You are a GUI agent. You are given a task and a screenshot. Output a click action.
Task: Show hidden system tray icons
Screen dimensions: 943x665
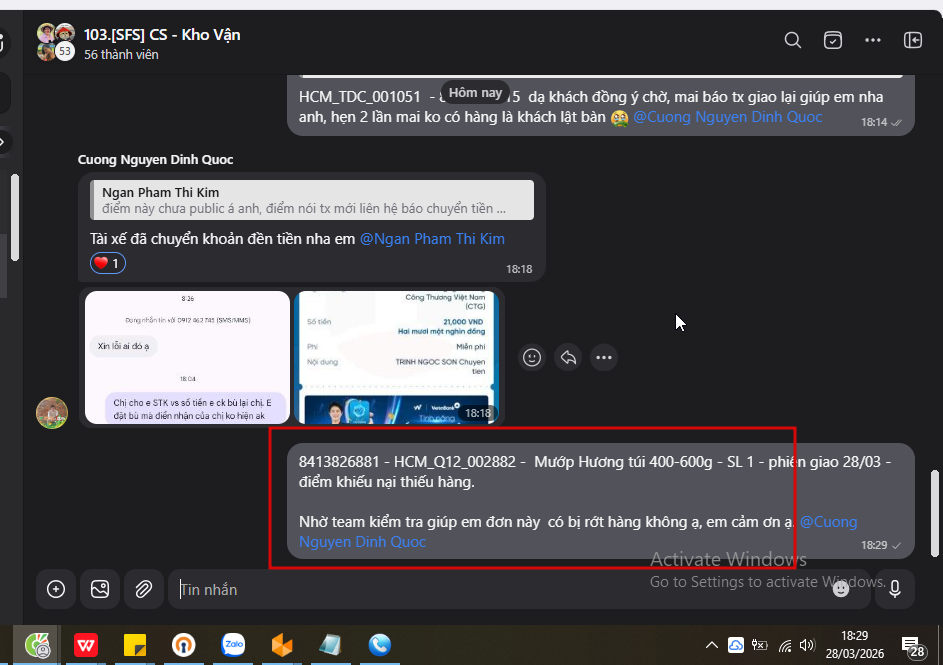[711, 646]
